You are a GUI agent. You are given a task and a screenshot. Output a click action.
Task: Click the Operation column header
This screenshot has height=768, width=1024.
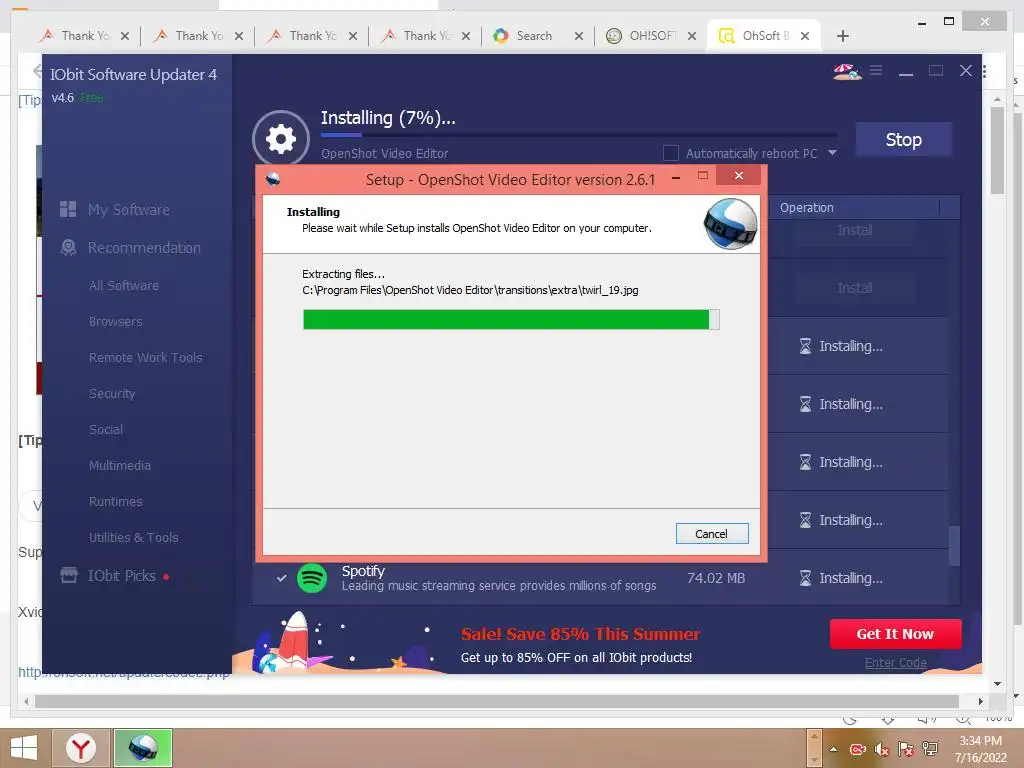[807, 208]
